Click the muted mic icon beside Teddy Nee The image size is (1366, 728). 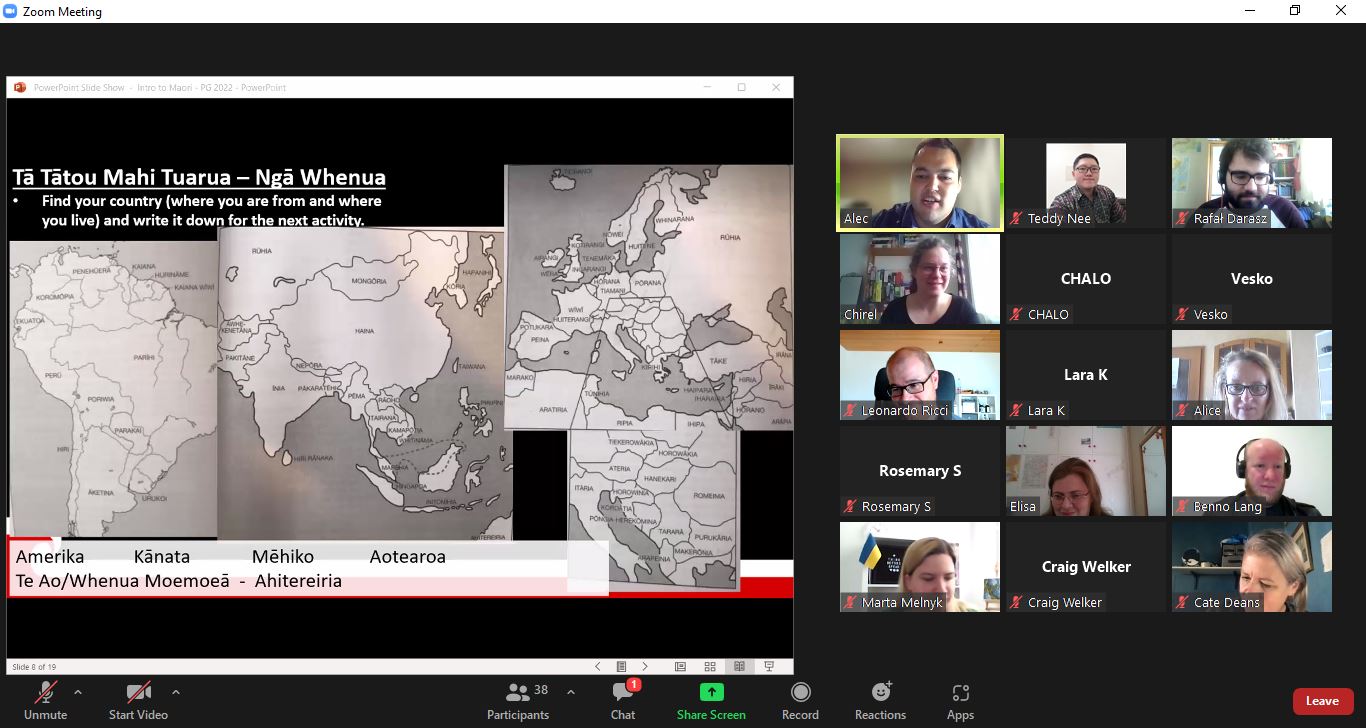[1017, 219]
